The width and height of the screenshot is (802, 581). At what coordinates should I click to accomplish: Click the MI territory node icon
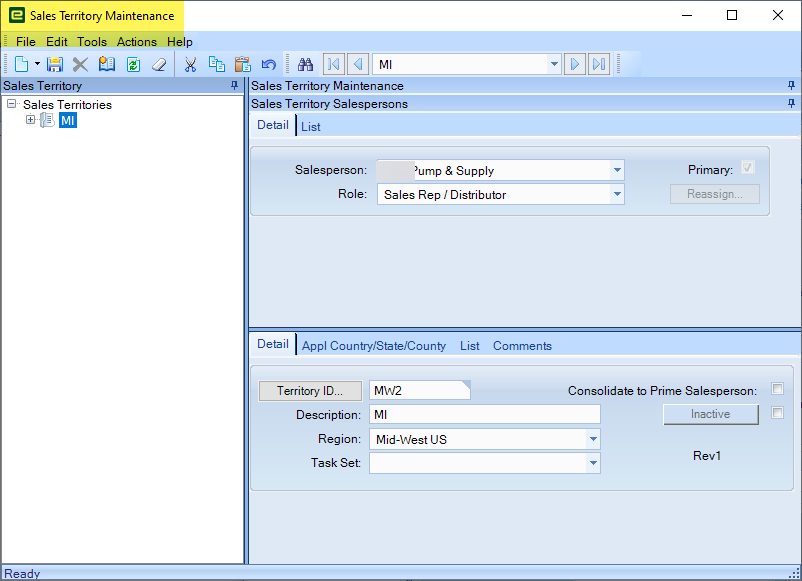click(47, 120)
